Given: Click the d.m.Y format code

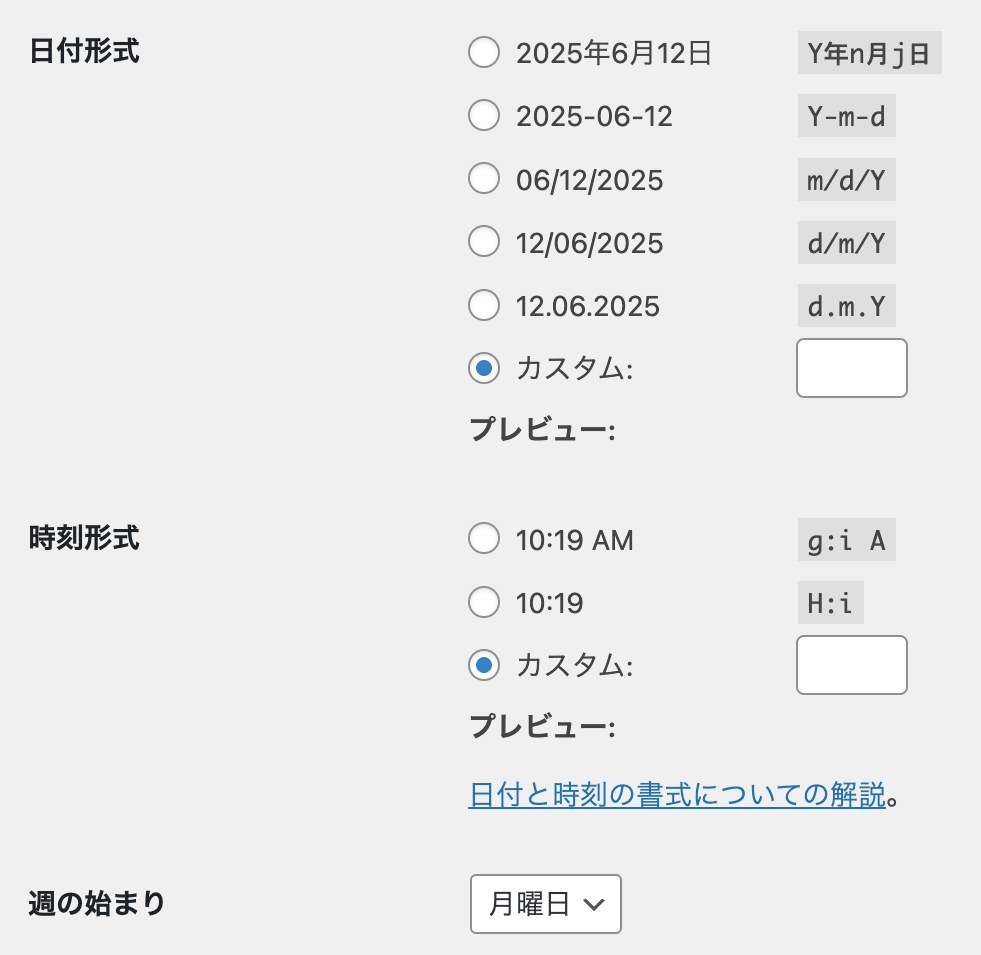Looking at the screenshot, I should click(x=846, y=306).
